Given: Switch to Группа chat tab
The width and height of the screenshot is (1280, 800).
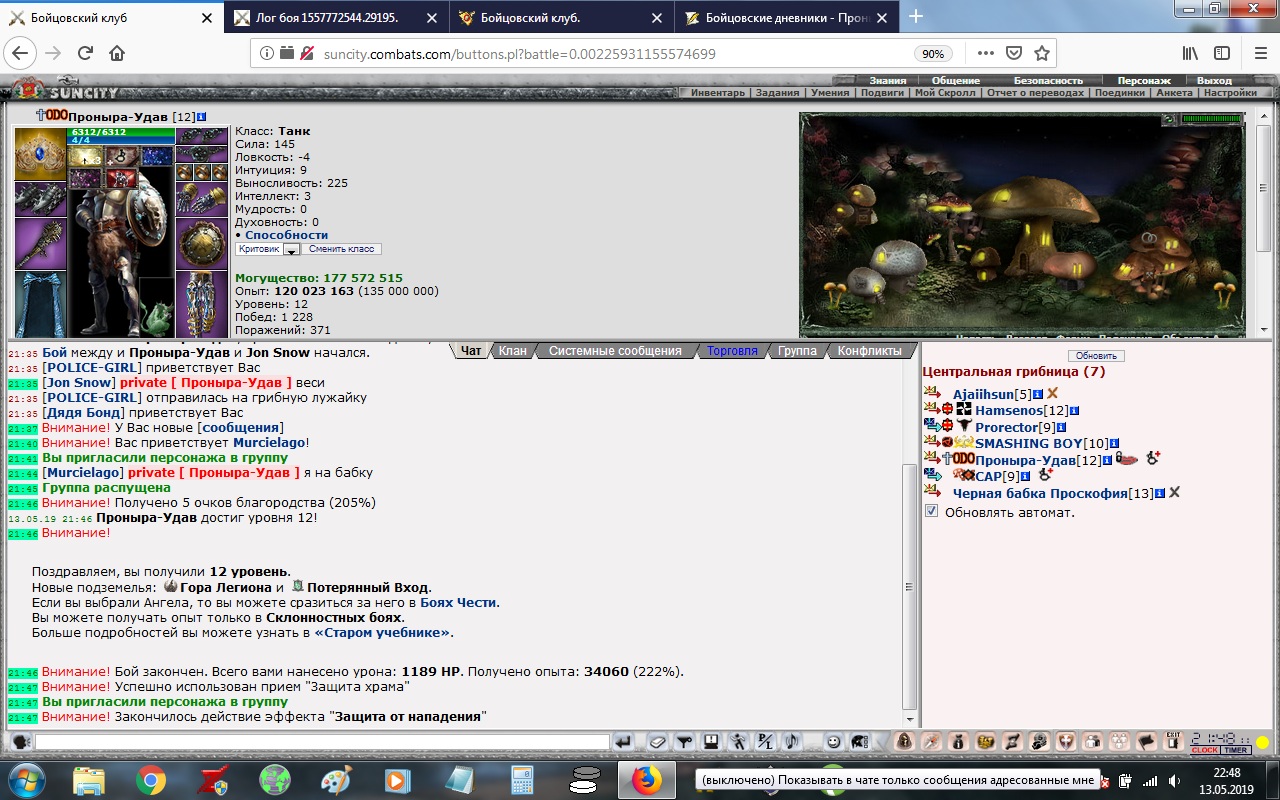Looking at the screenshot, I should [x=797, y=351].
